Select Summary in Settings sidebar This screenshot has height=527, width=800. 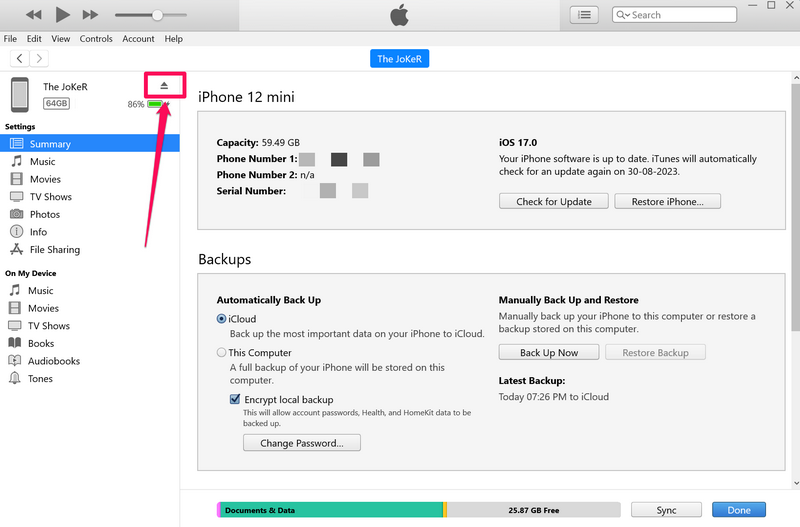click(90, 143)
